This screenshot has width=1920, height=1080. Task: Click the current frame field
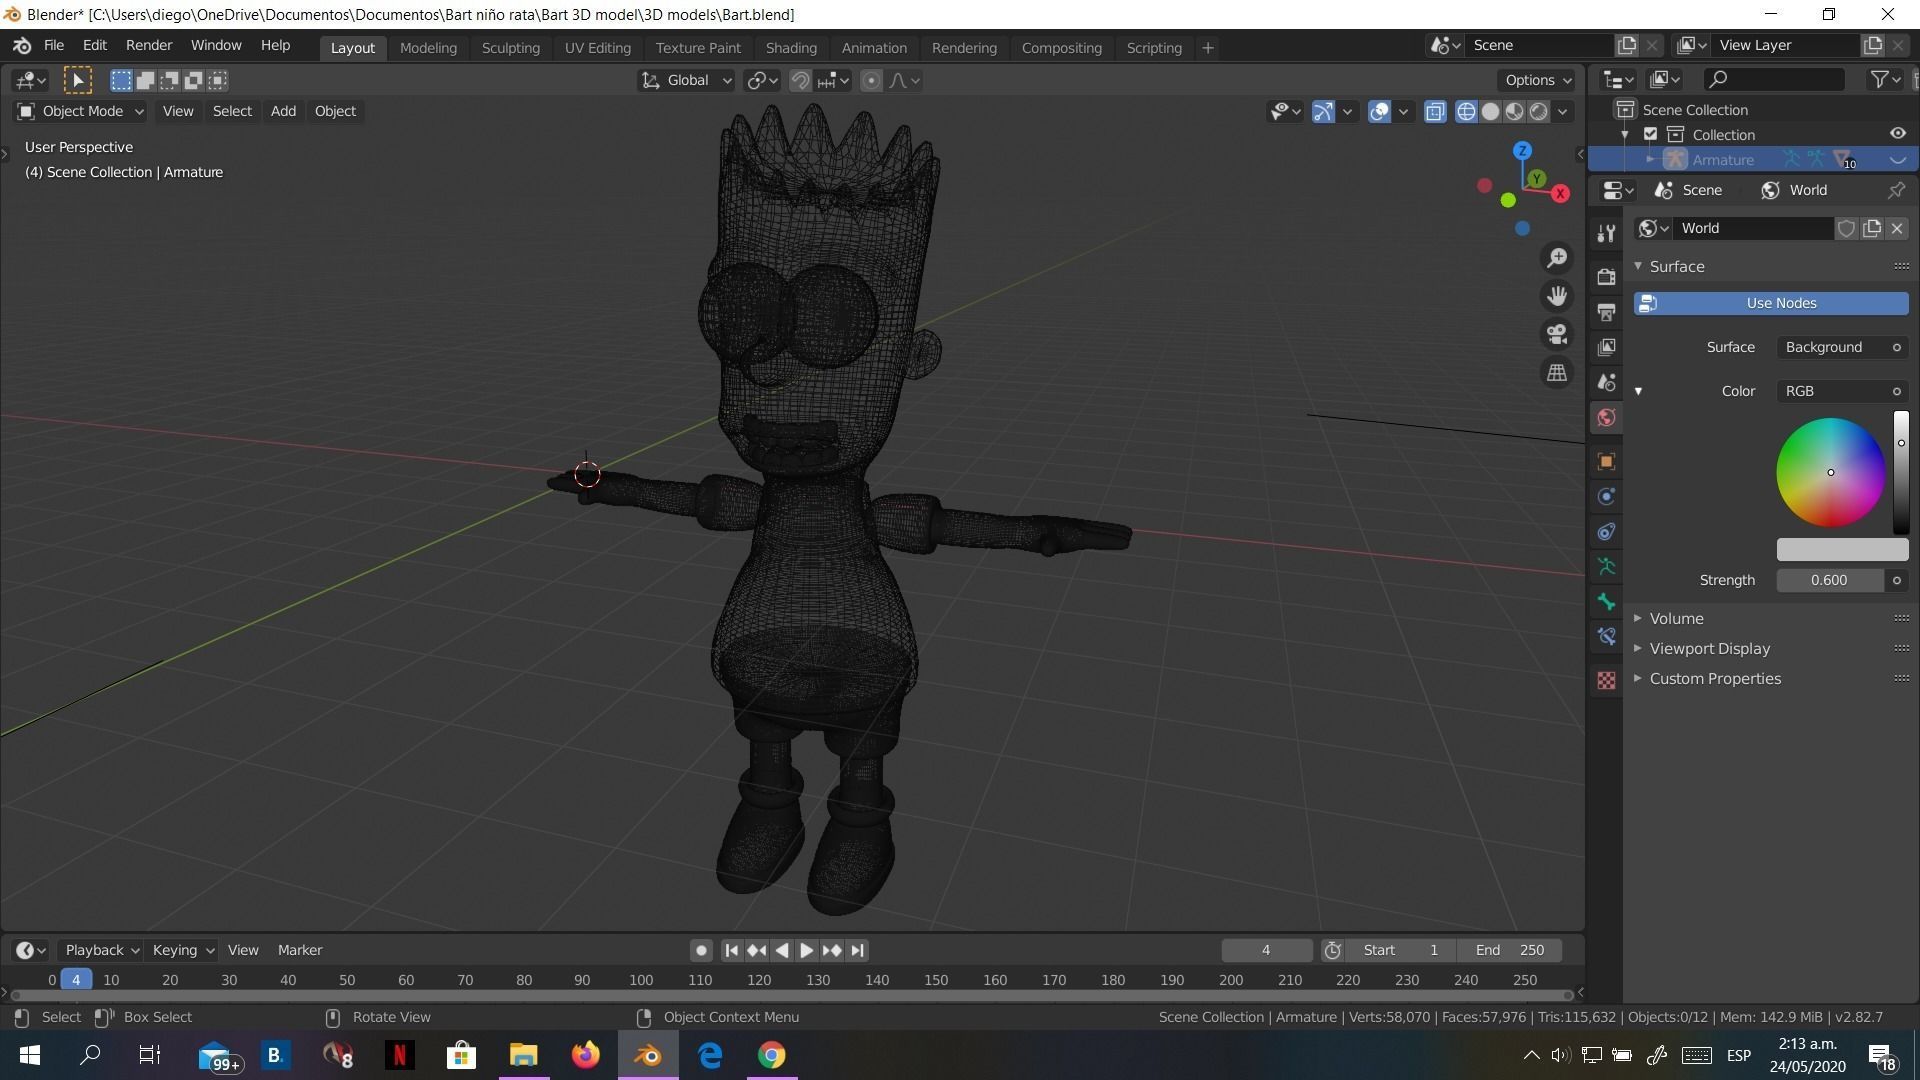[x=1266, y=950]
